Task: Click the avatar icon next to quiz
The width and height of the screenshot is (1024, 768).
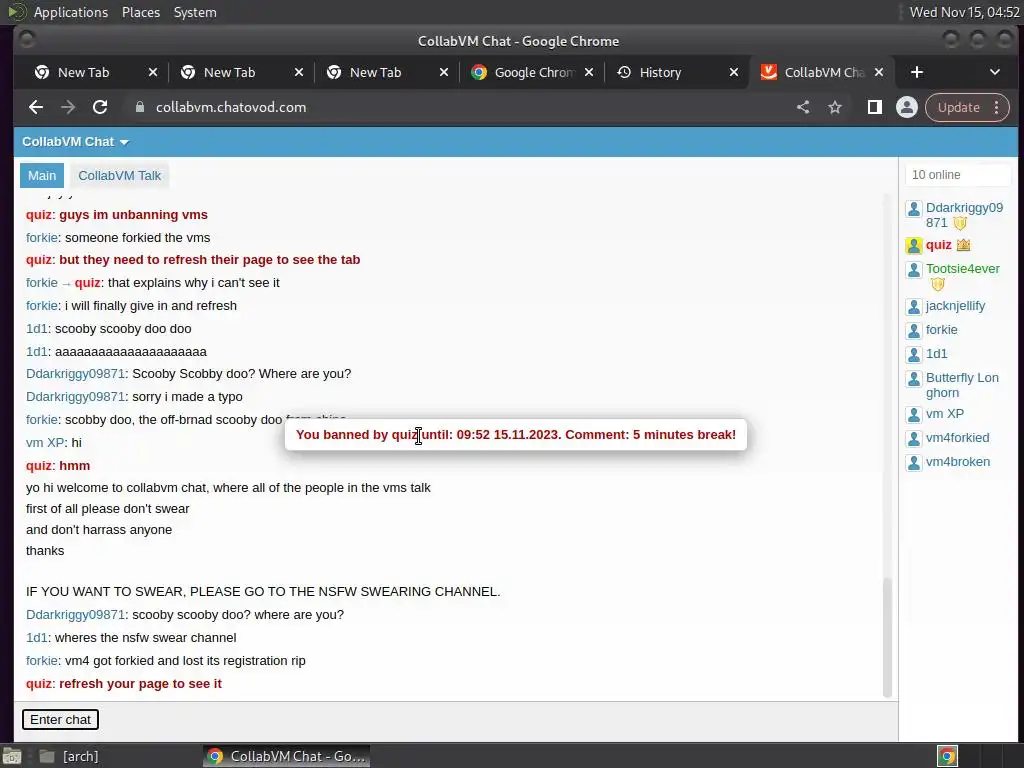Action: coord(914,246)
